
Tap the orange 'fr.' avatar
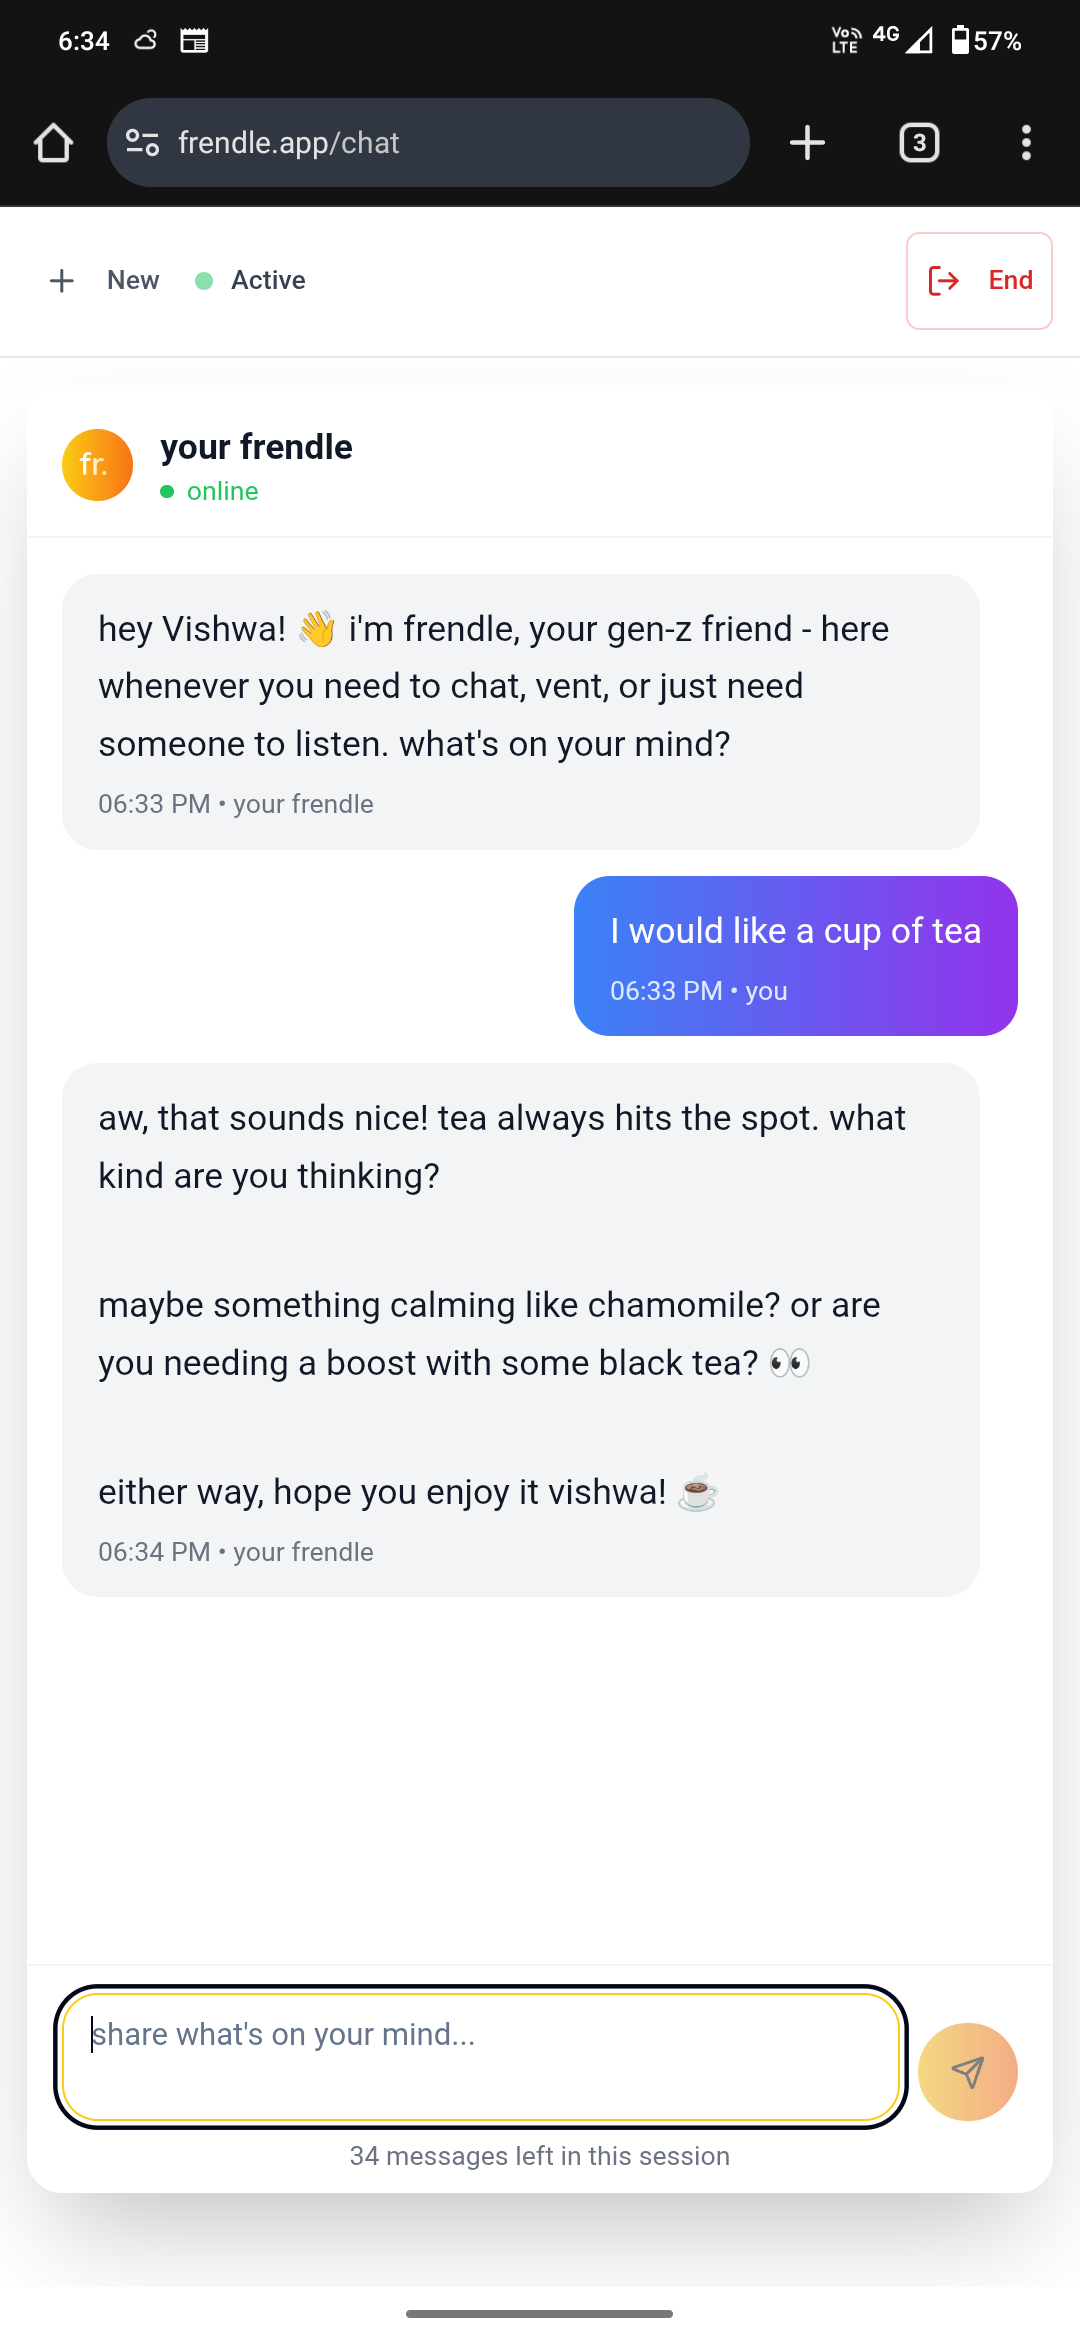tap(97, 465)
